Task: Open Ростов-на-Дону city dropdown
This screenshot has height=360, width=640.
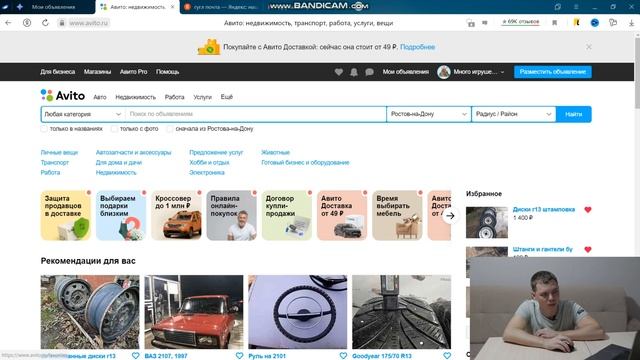Action: (x=429, y=114)
